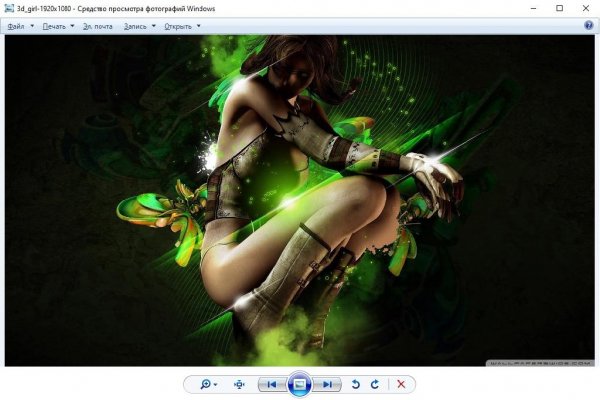Minimize the photo viewer window
The height and width of the screenshot is (400, 600).
point(533,8)
